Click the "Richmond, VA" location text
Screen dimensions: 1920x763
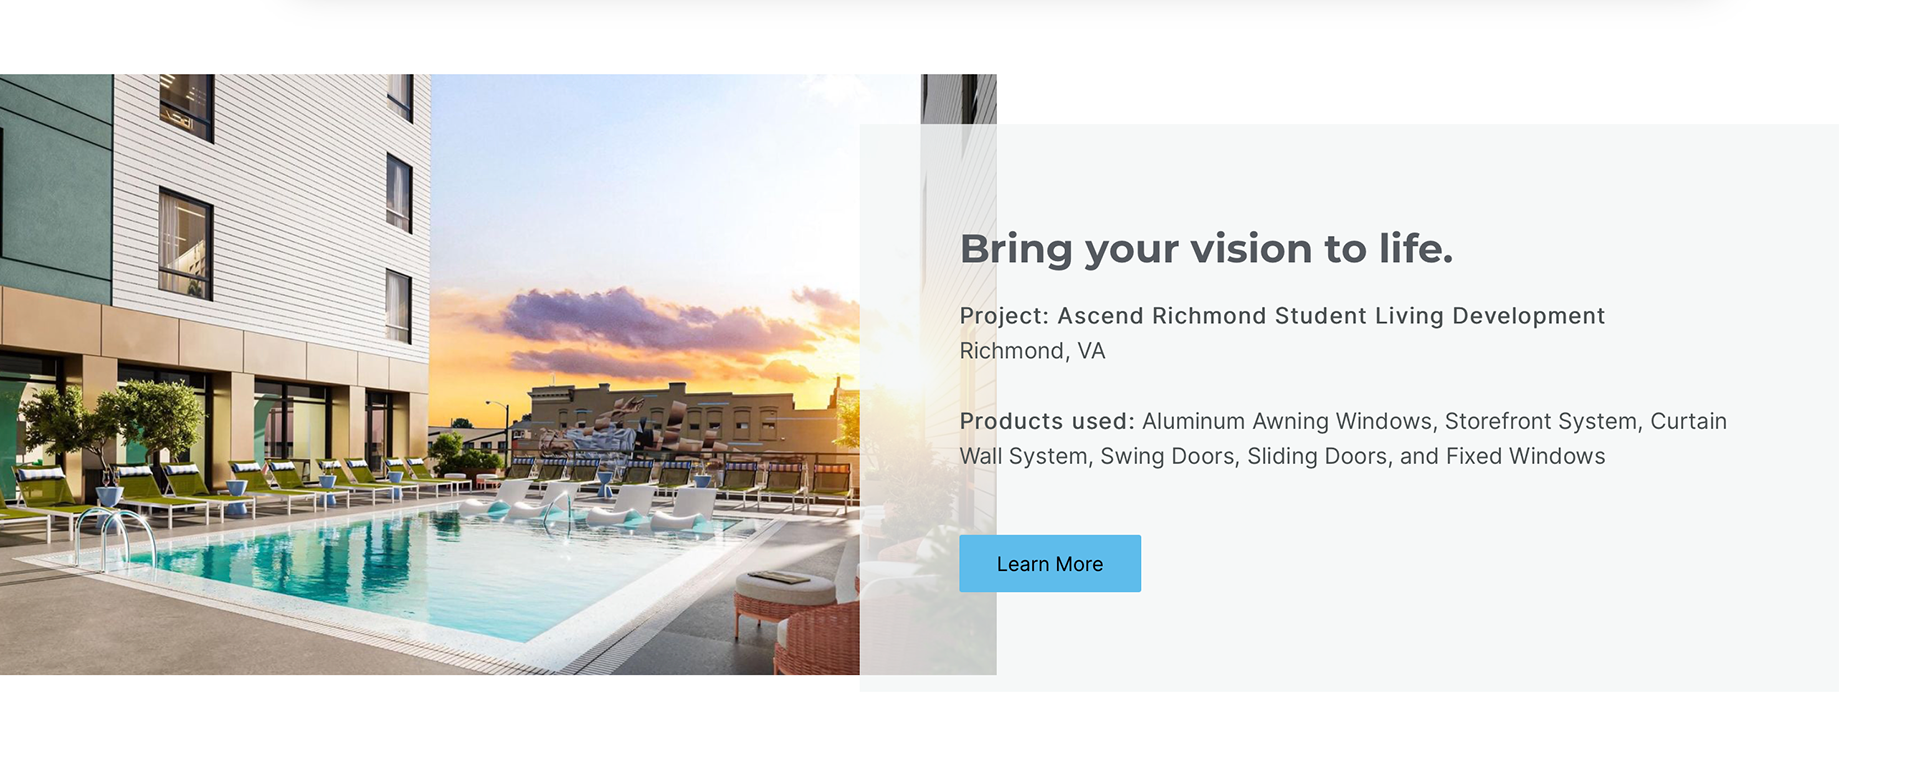pyautogui.click(x=1032, y=351)
